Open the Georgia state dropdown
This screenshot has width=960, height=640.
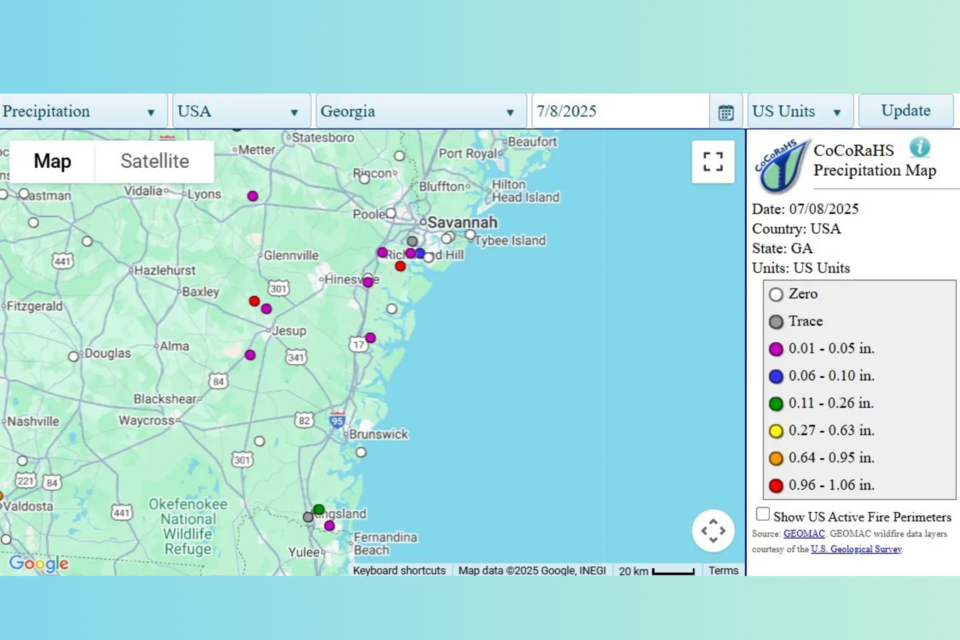[421, 111]
